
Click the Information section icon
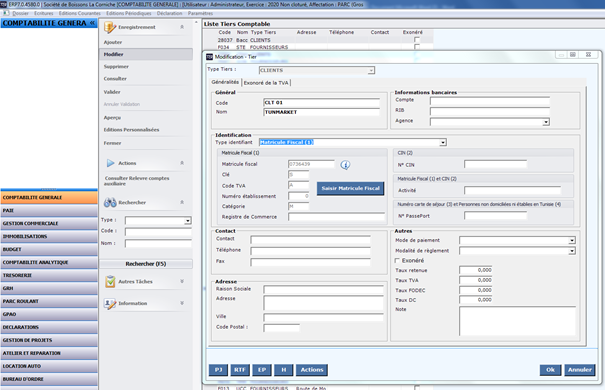[110, 304]
